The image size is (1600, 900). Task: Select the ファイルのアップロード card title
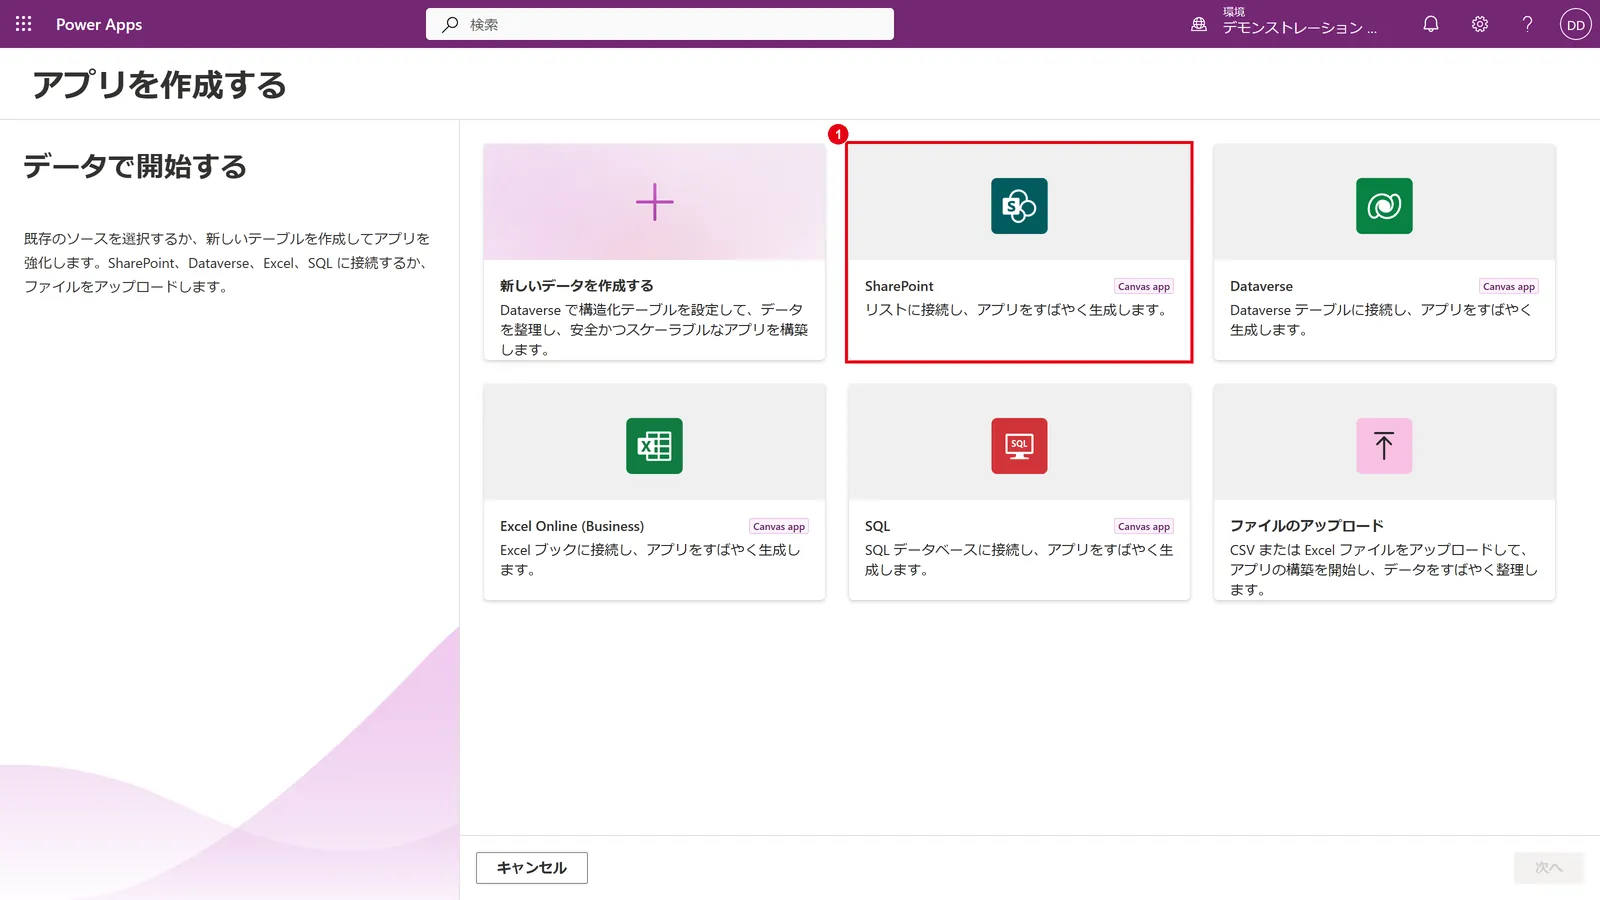[1307, 526]
